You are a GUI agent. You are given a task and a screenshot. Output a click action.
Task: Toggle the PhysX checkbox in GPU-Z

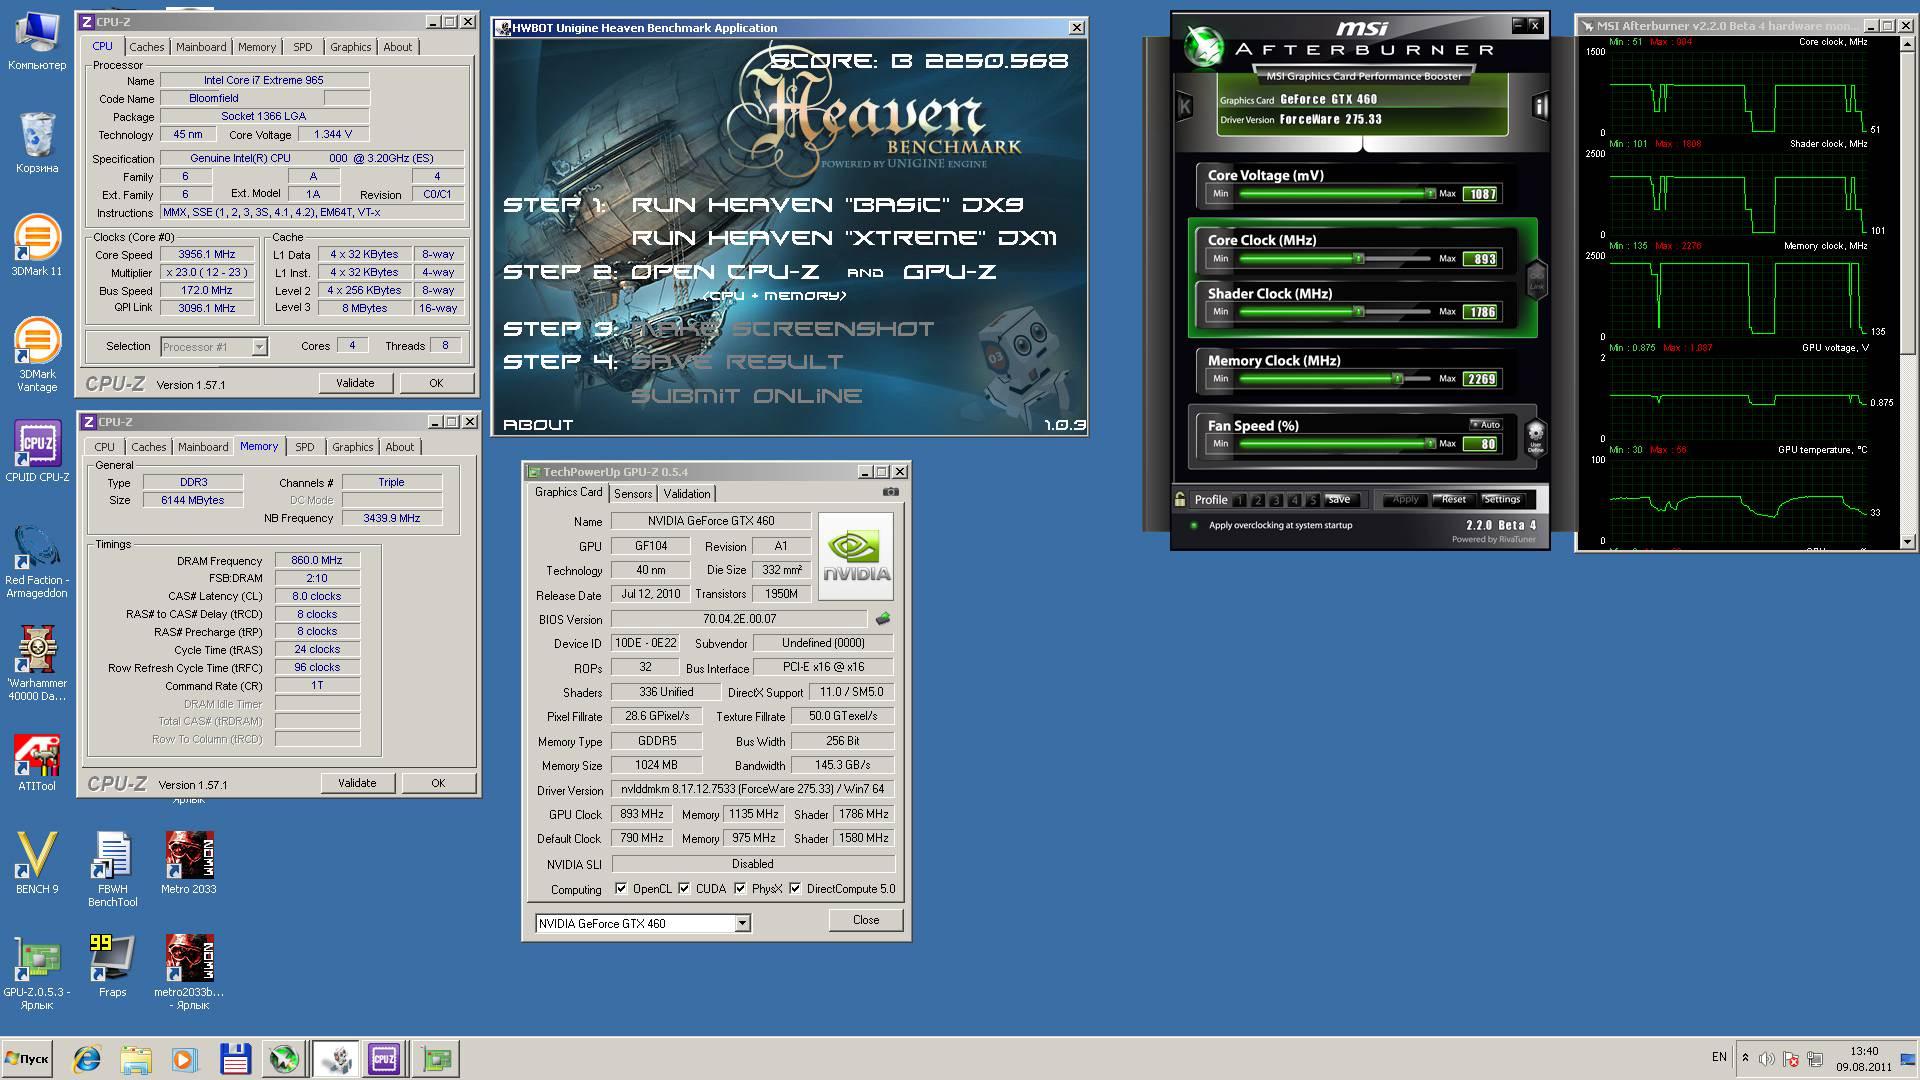click(740, 888)
